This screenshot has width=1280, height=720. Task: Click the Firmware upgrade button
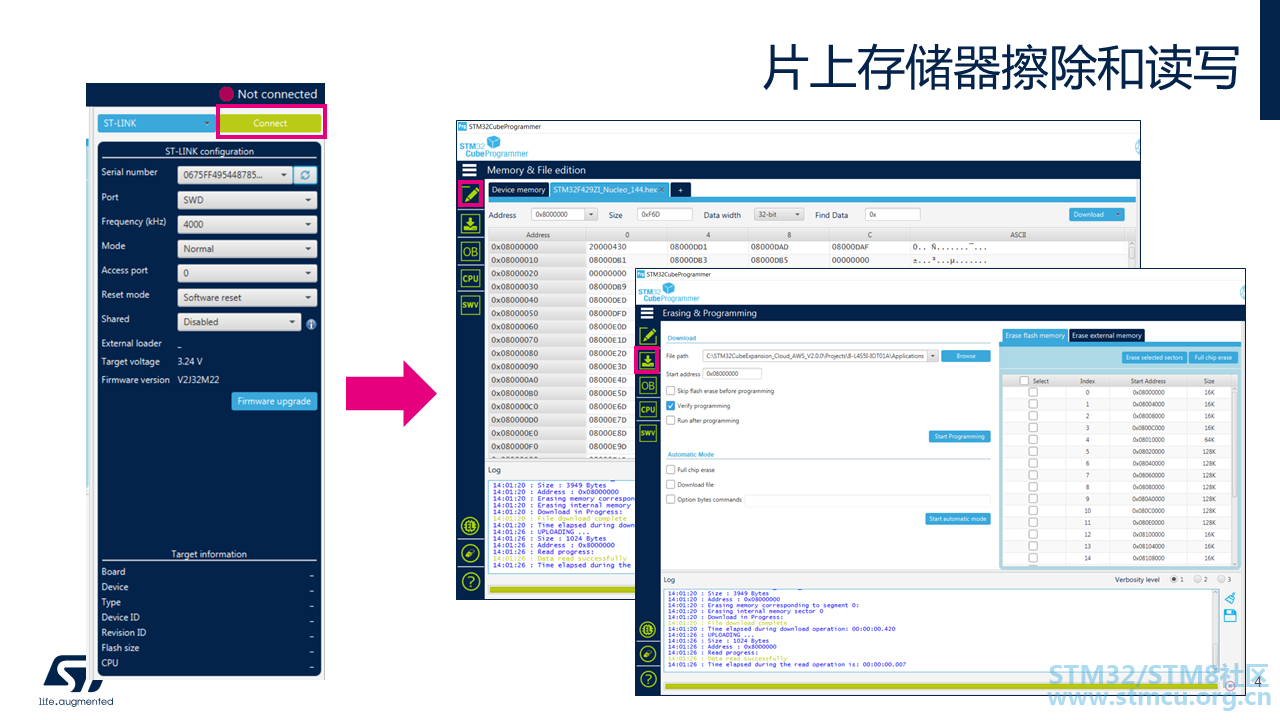[x=275, y=401]
